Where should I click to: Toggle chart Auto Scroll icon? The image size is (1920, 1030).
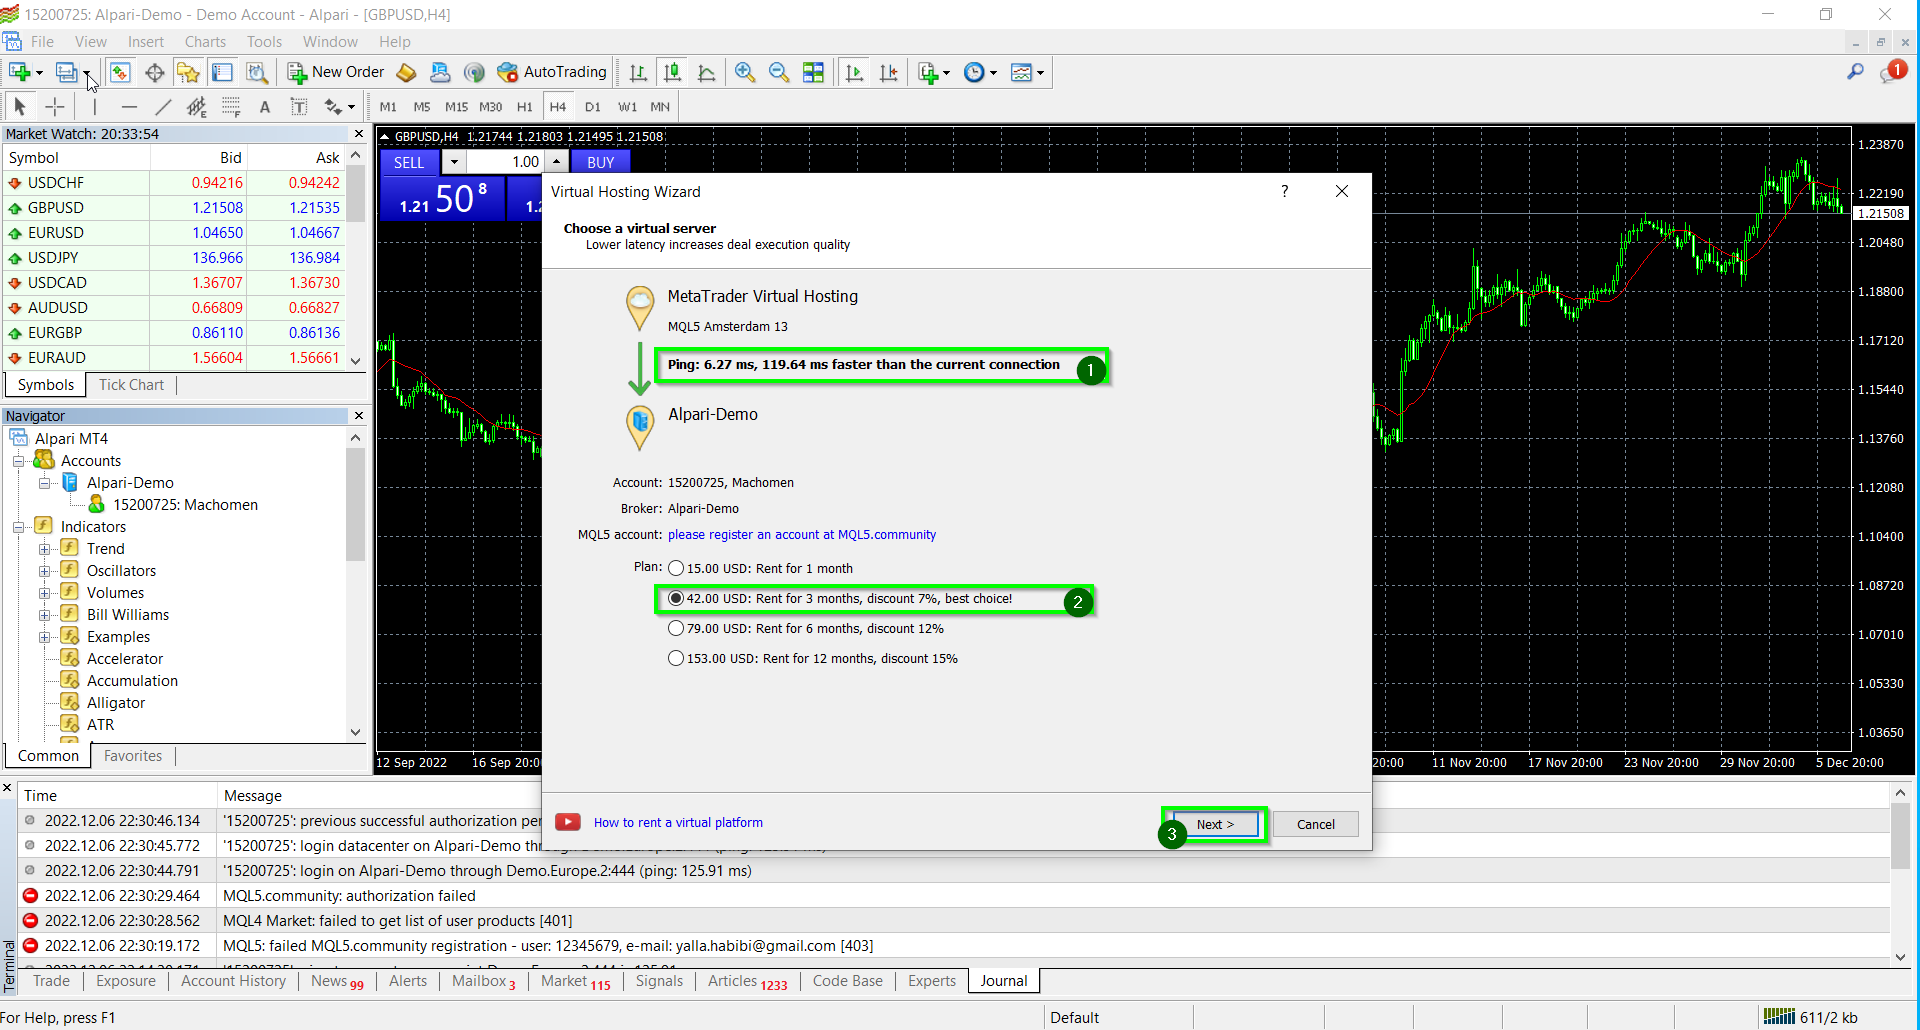click(x=854, y=72)
